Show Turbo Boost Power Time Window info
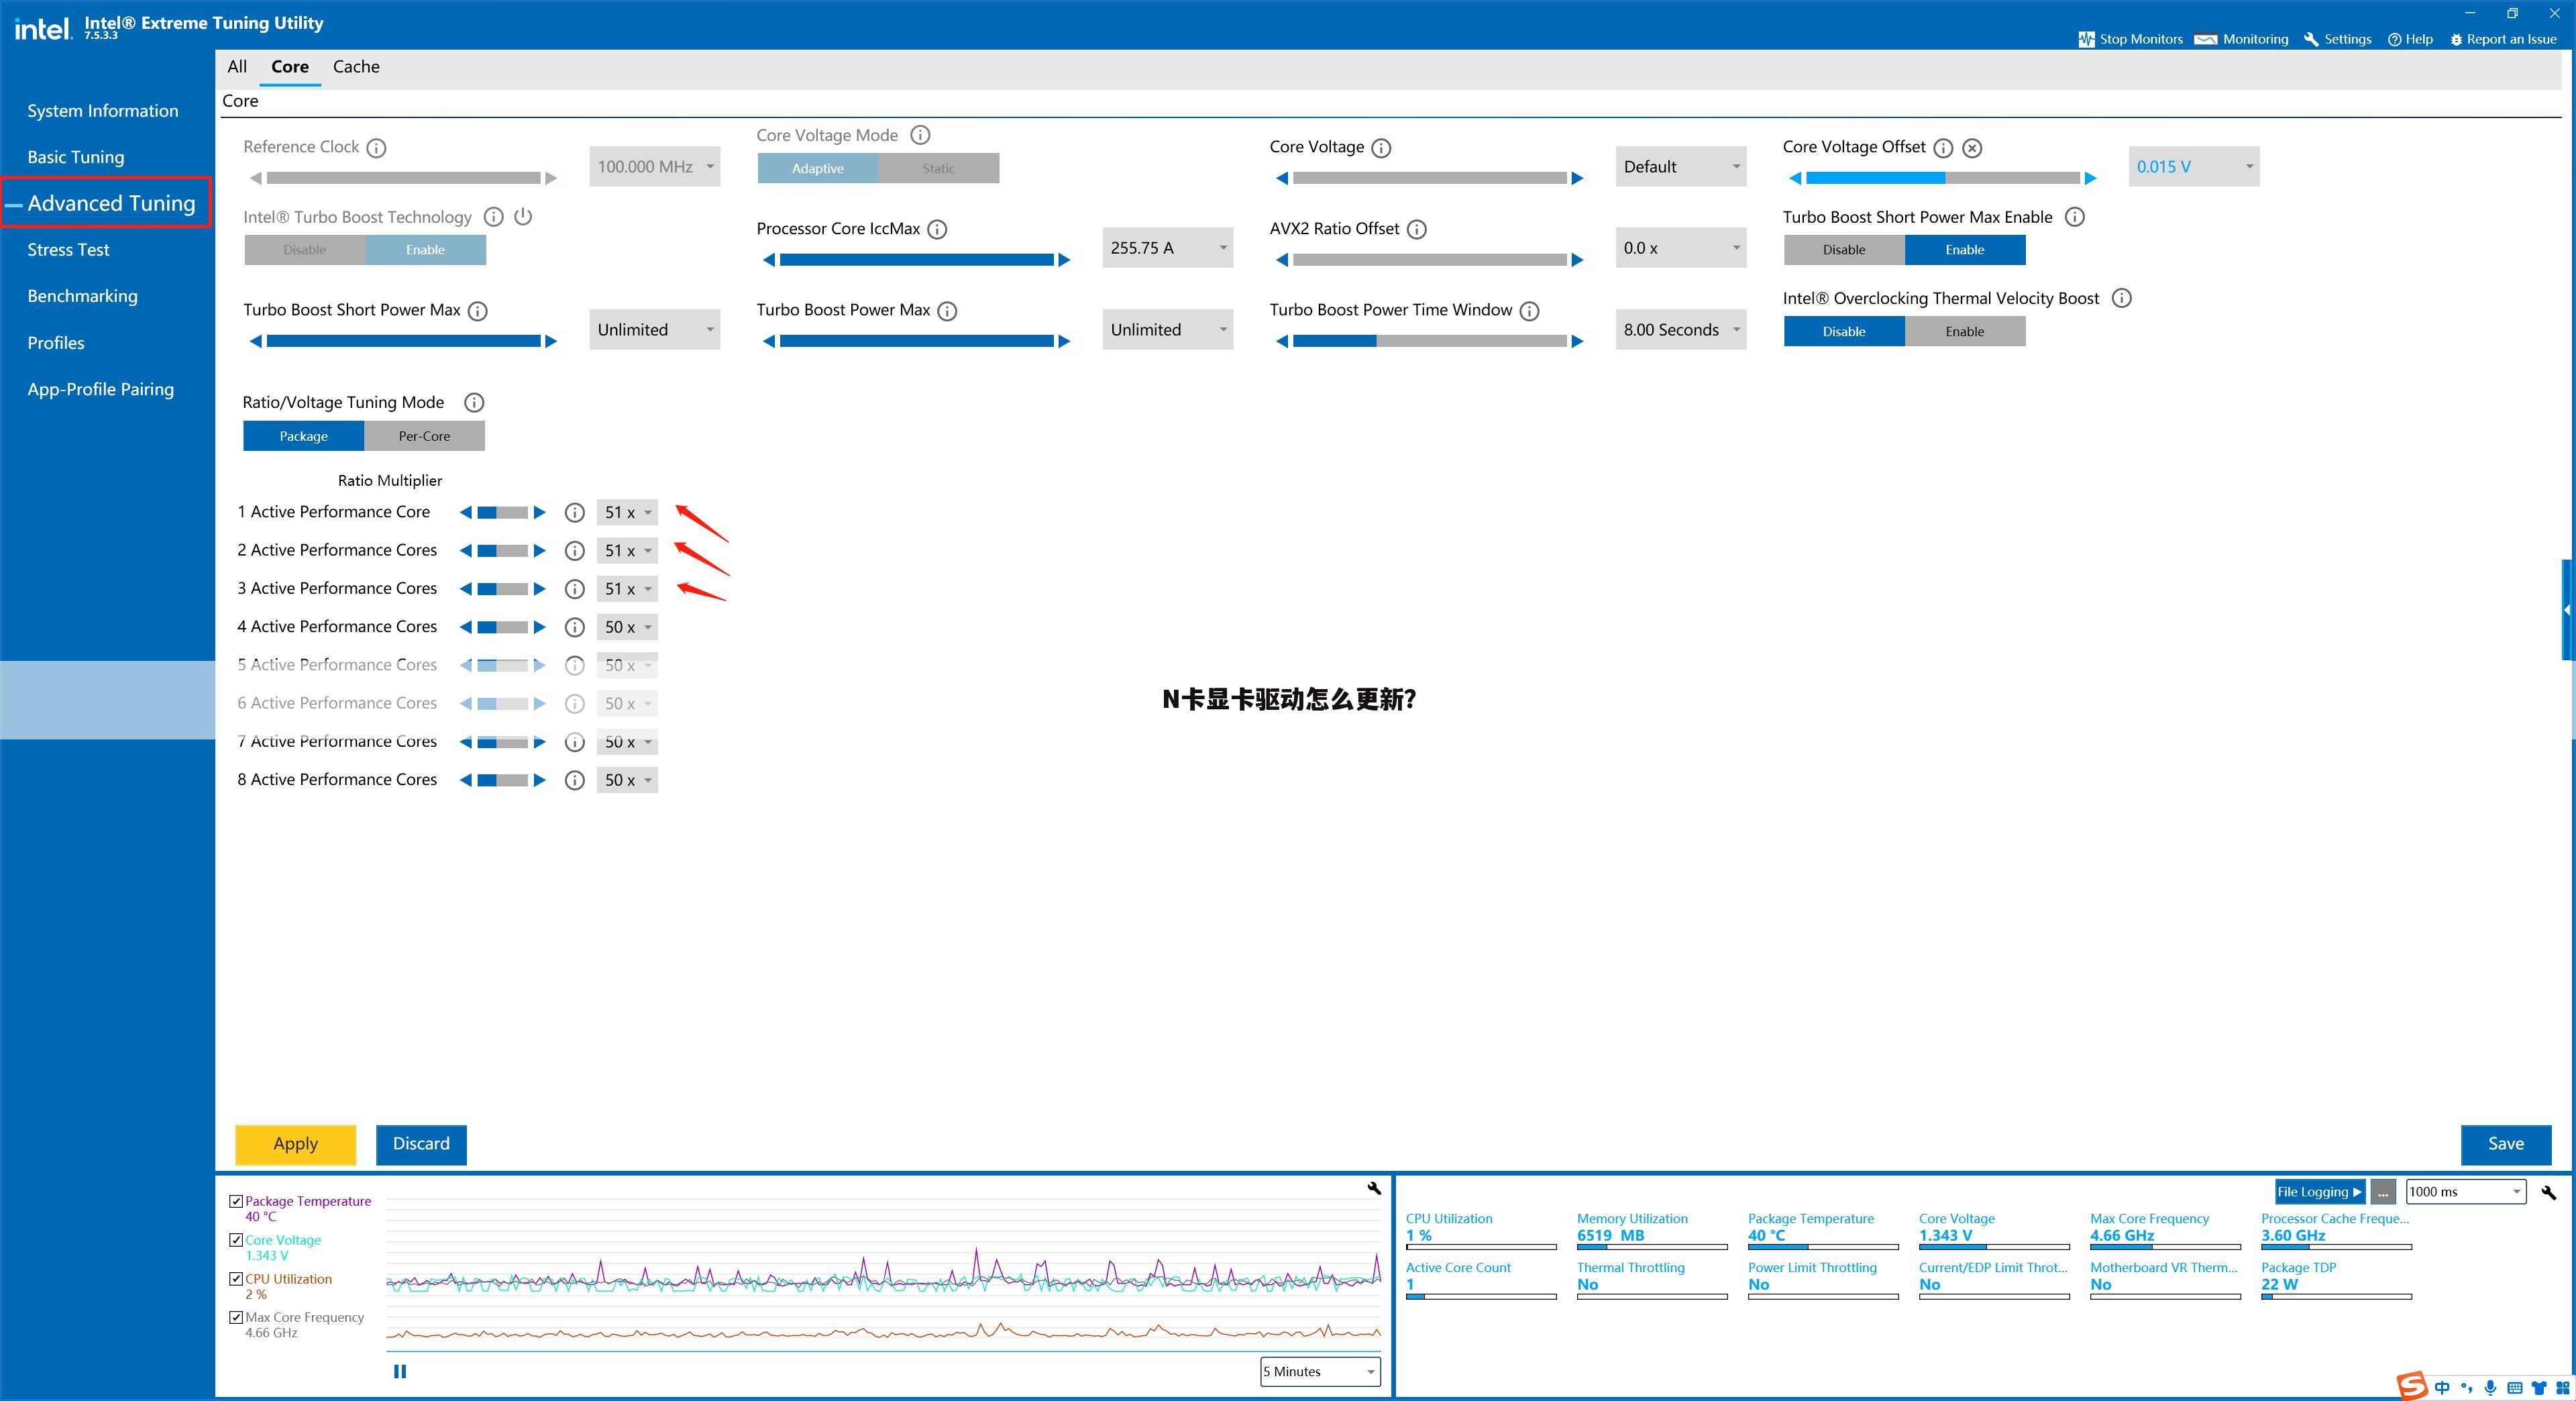Viewport: 2576px width, 1401px height. tap(1529, 311)
